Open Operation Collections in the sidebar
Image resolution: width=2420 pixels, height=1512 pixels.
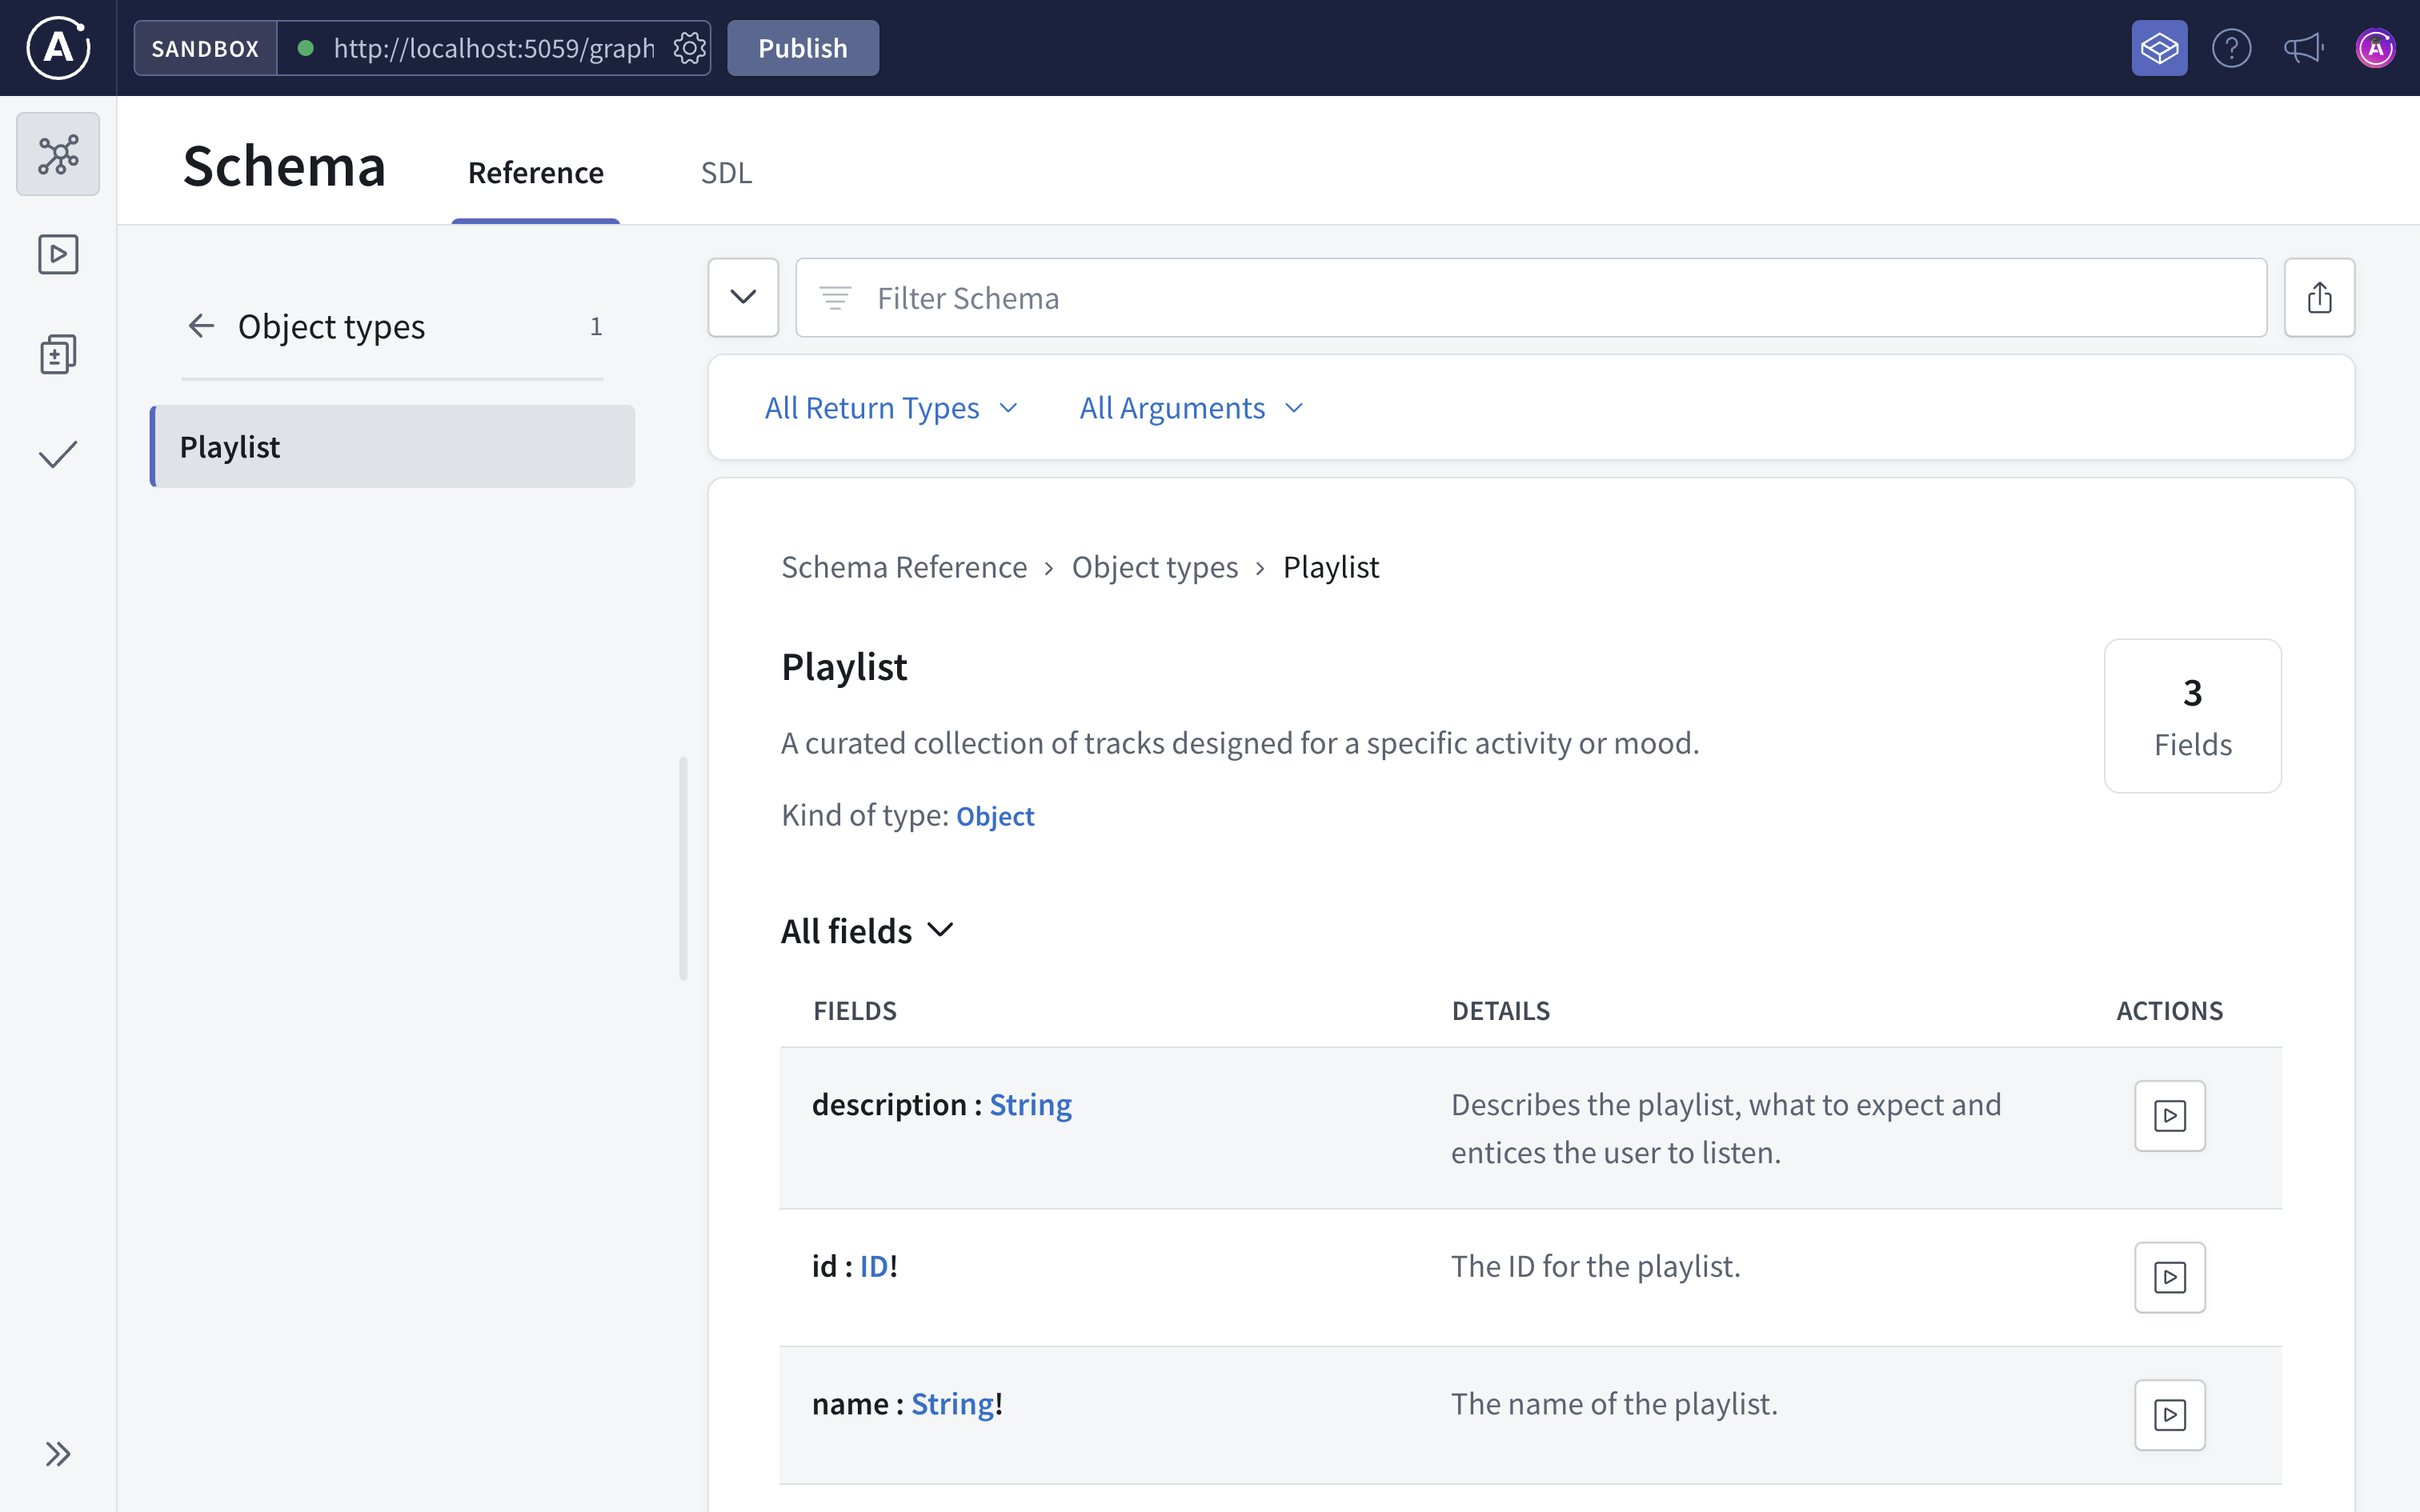pos(57,353)
